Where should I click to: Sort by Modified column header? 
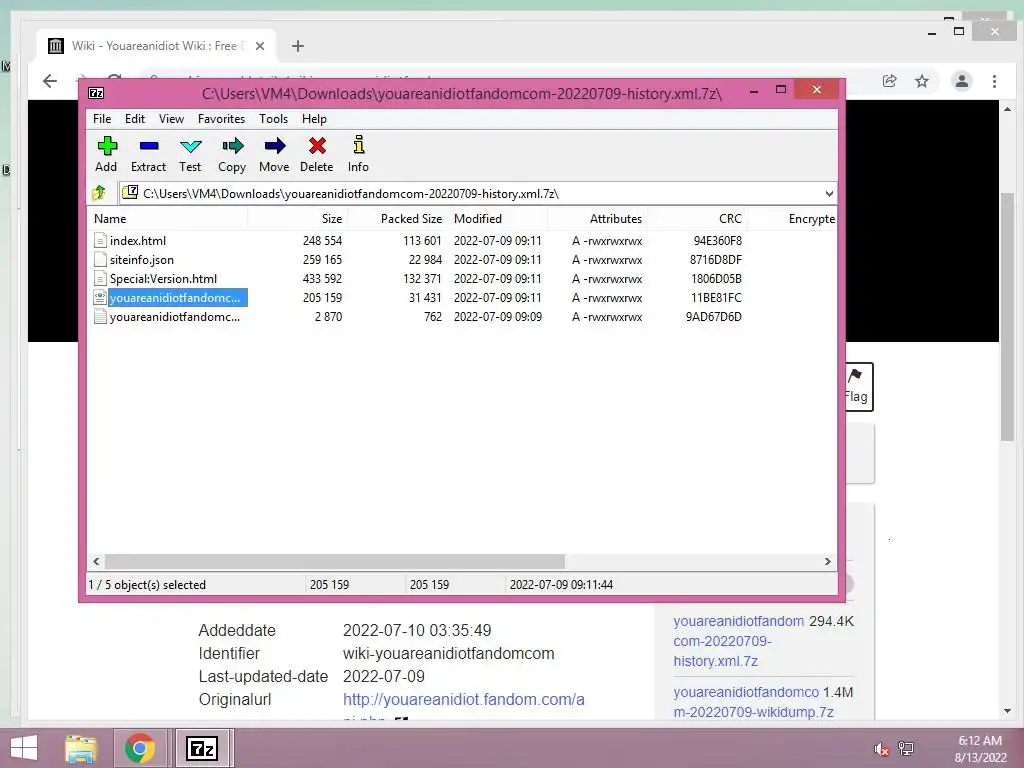click(x=498, y=219)
